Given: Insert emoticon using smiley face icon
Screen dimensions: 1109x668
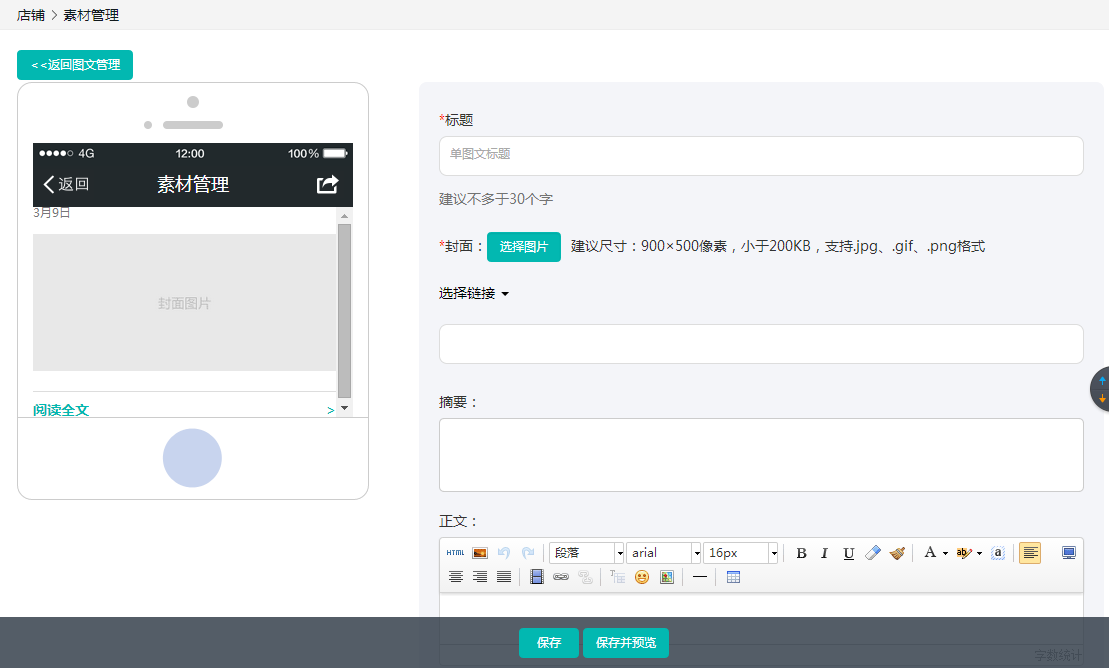Looking at the screenshot, I should click(642, 577).
